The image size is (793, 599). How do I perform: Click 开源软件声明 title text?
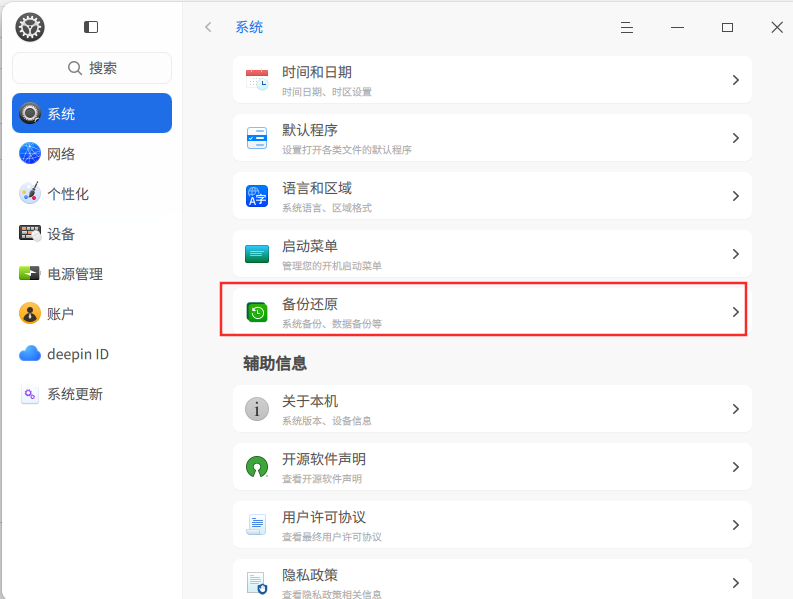coord(324,459)
